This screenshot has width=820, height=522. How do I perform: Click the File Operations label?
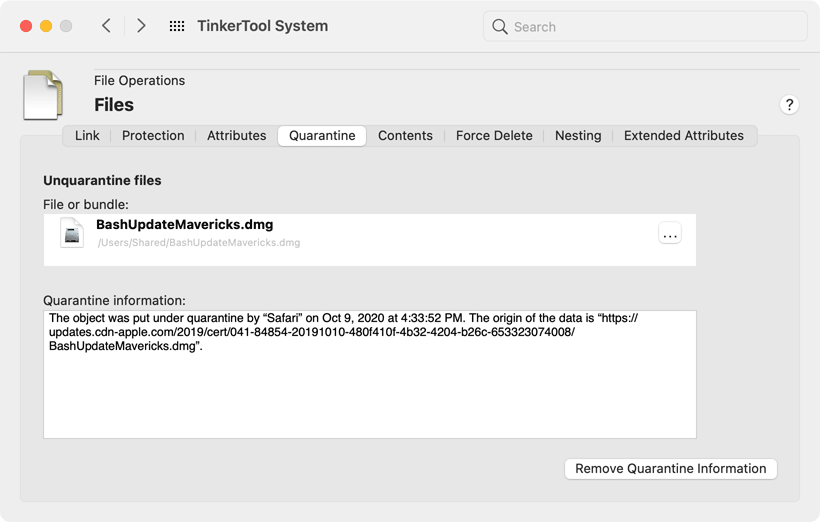point(140,81)
